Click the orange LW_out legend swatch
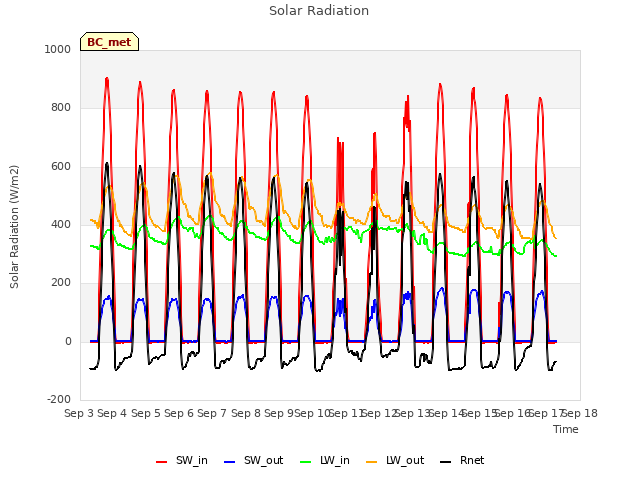The width and height of the screenshot is (640, 480). pyautogui.click(x=372, y=462)
